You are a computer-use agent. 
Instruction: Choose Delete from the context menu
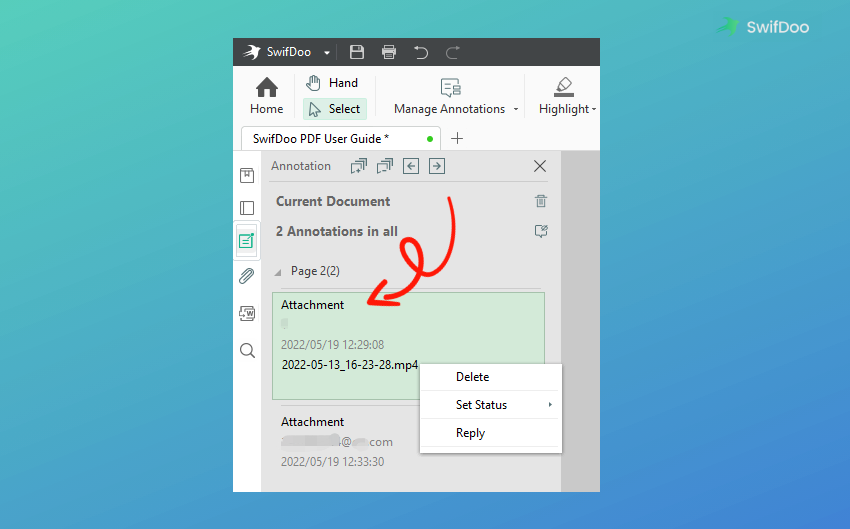coord(491,377)
